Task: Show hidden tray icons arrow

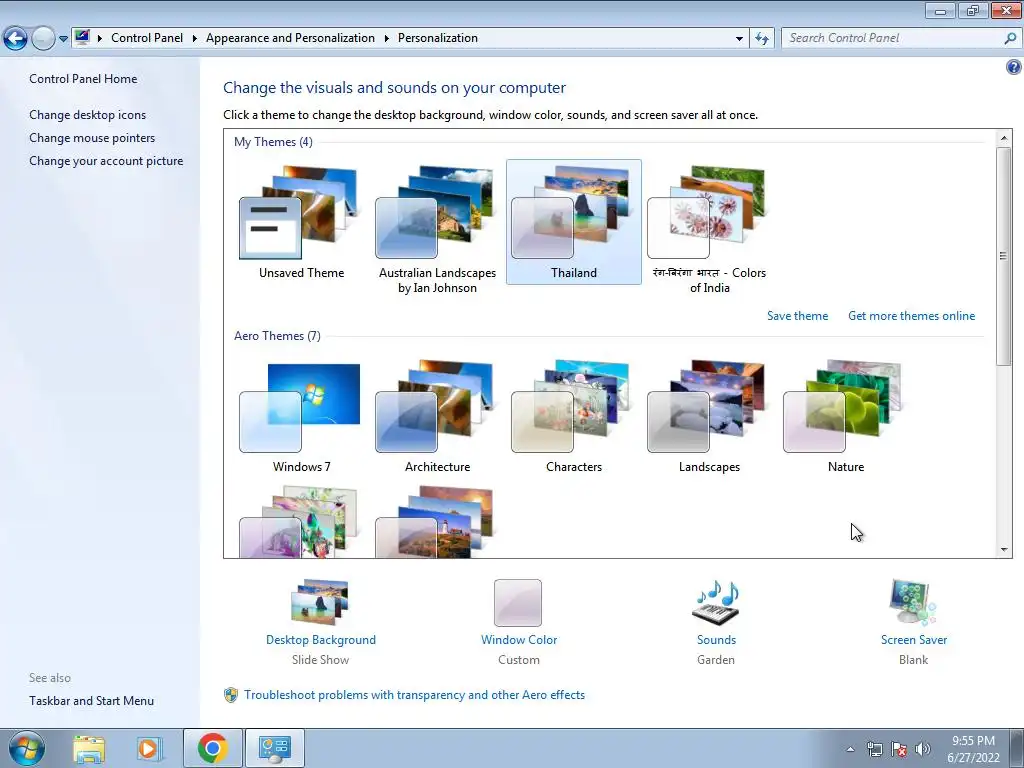Action: 850,749
